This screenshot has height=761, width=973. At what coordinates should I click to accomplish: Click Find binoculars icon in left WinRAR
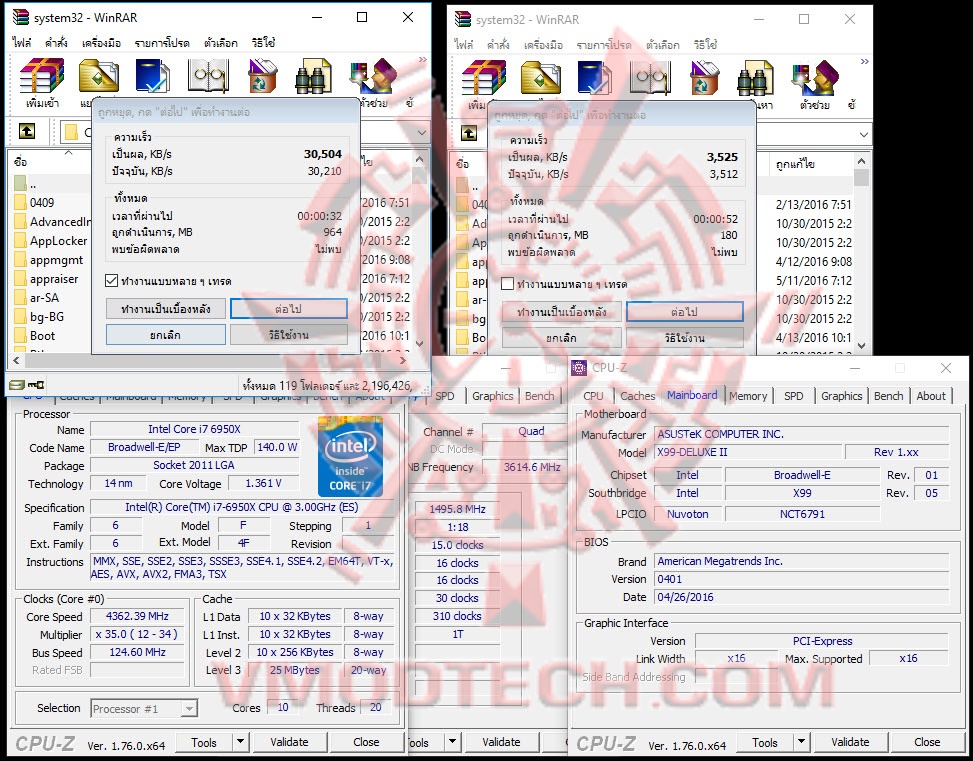(x=313, y=76)
